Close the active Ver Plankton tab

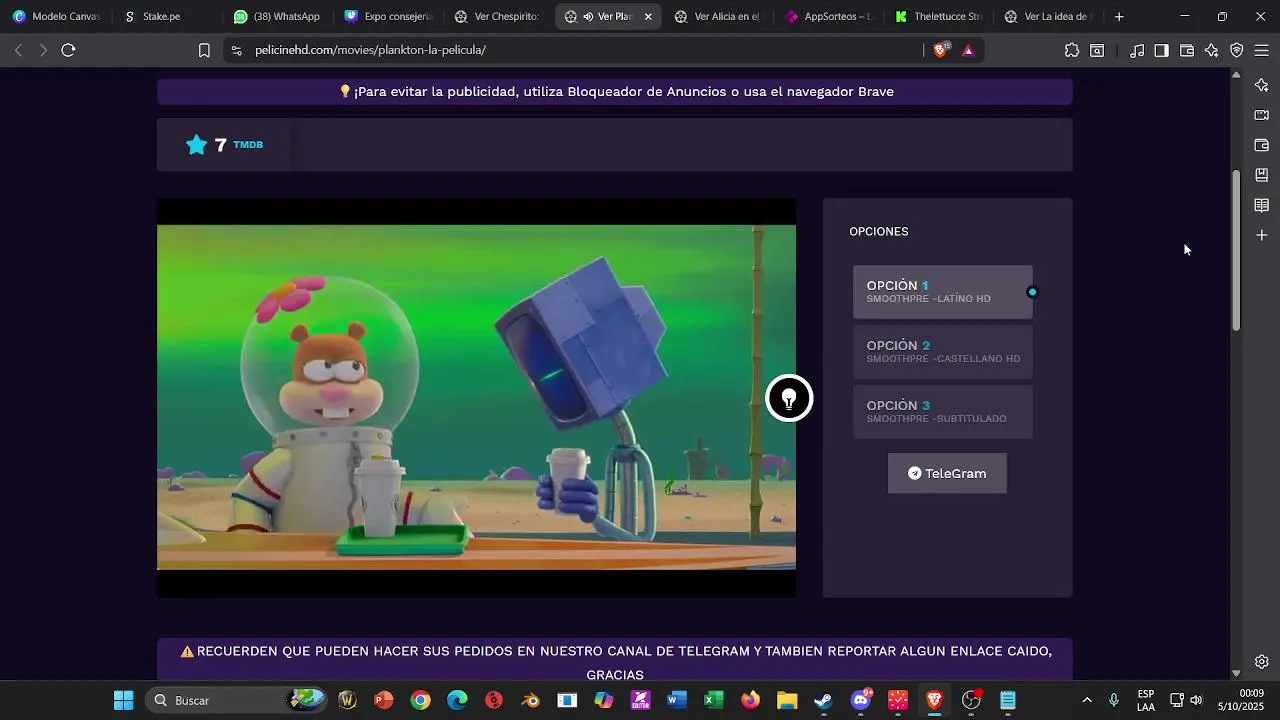click(648, 16)
